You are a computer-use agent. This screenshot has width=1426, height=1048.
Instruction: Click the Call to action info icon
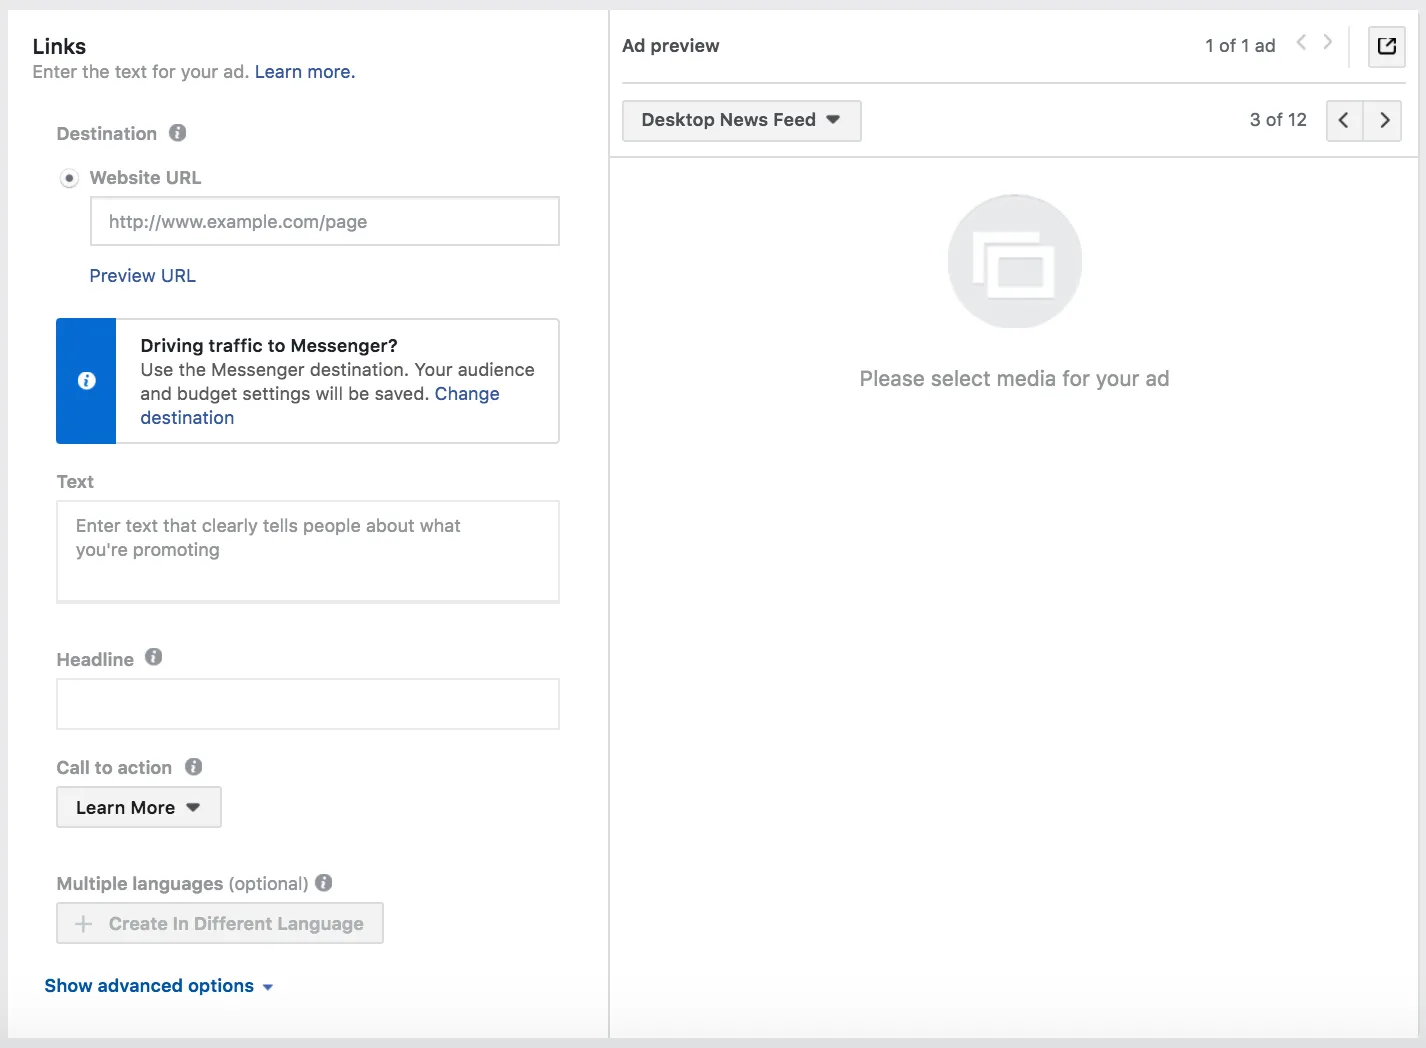[194, 767]
